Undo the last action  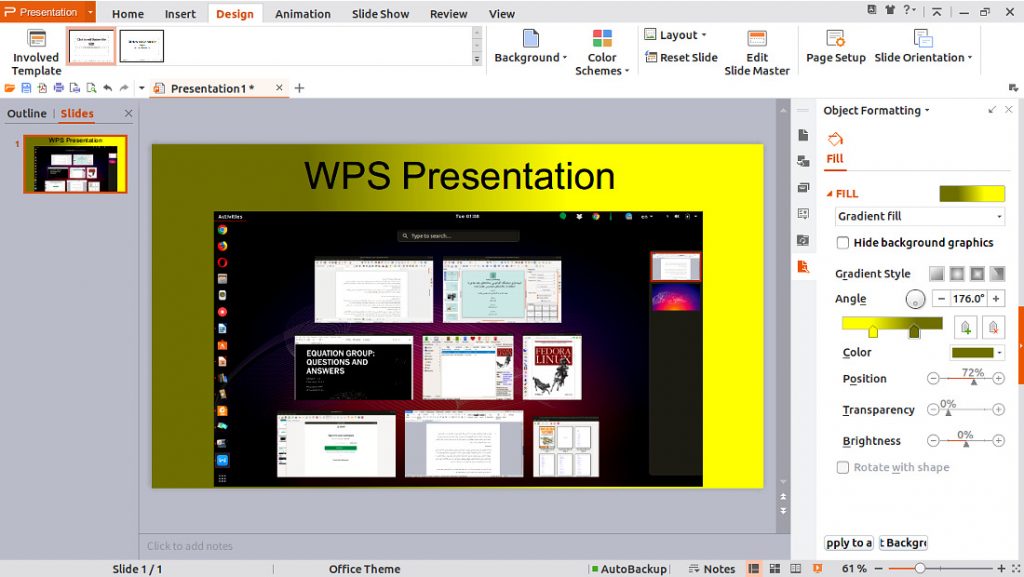108,88
